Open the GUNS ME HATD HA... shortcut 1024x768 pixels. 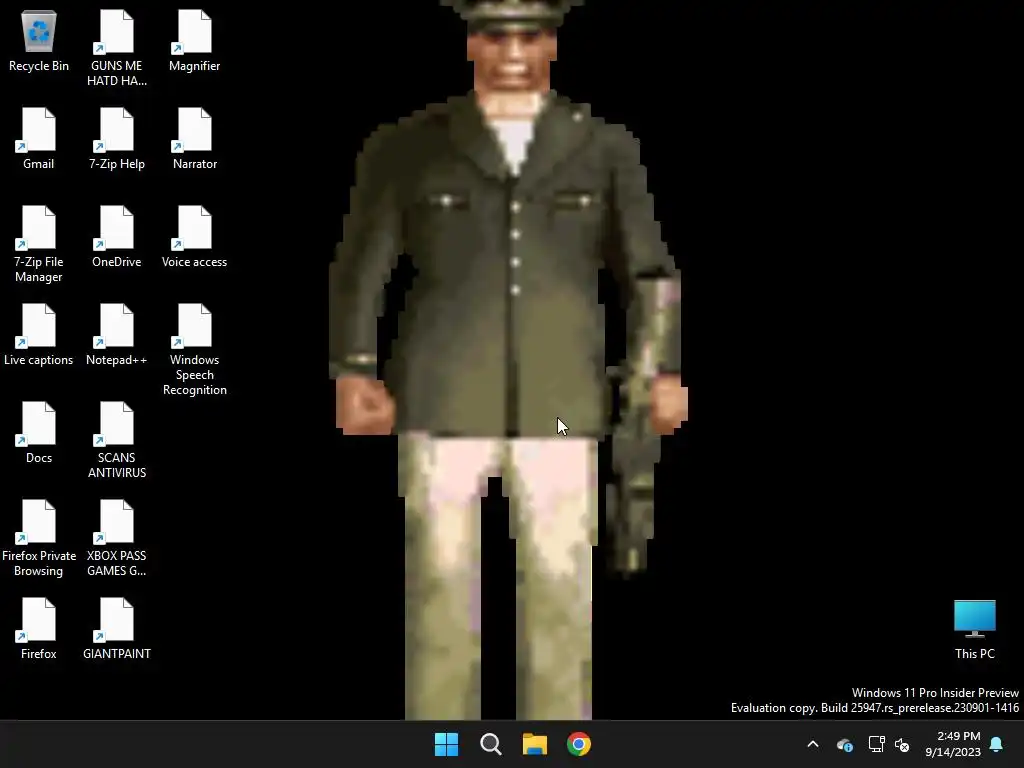[x=117, y=48]
